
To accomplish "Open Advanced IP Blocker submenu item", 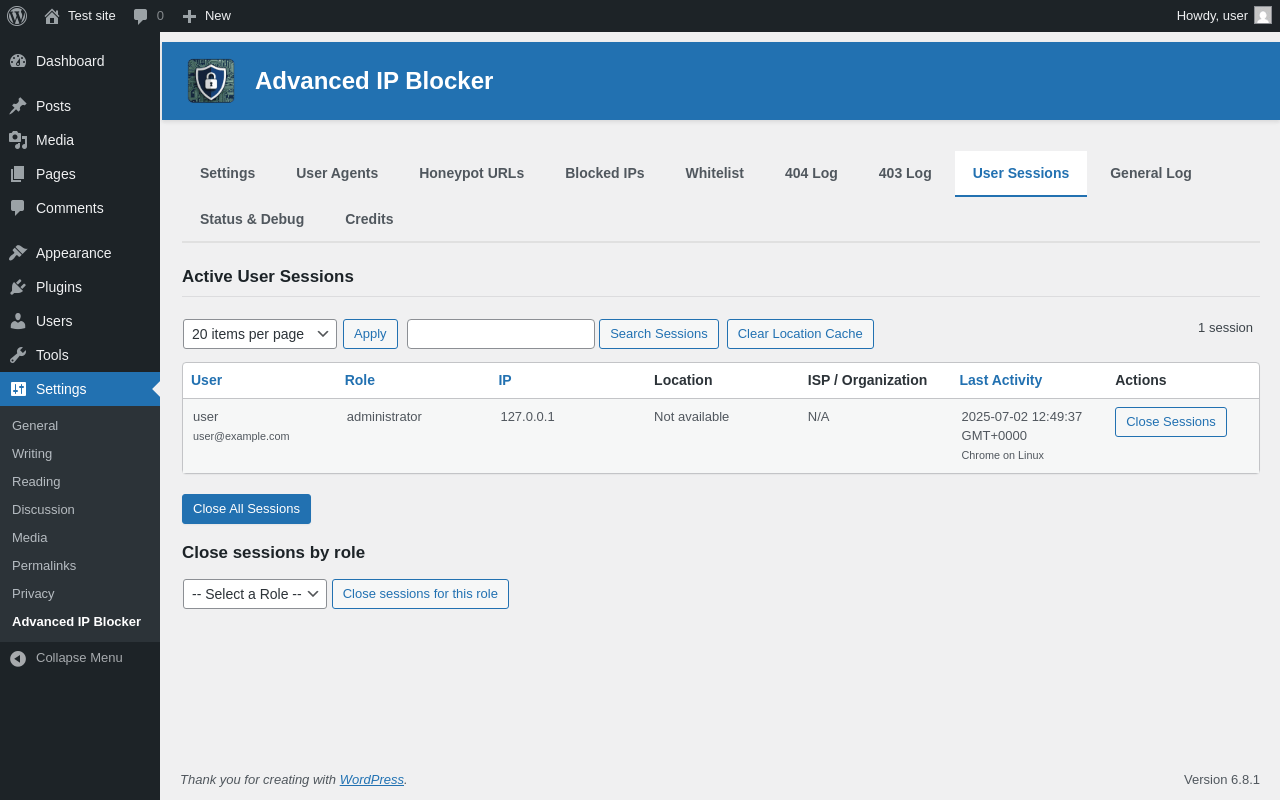I will (x=76, y=621).
